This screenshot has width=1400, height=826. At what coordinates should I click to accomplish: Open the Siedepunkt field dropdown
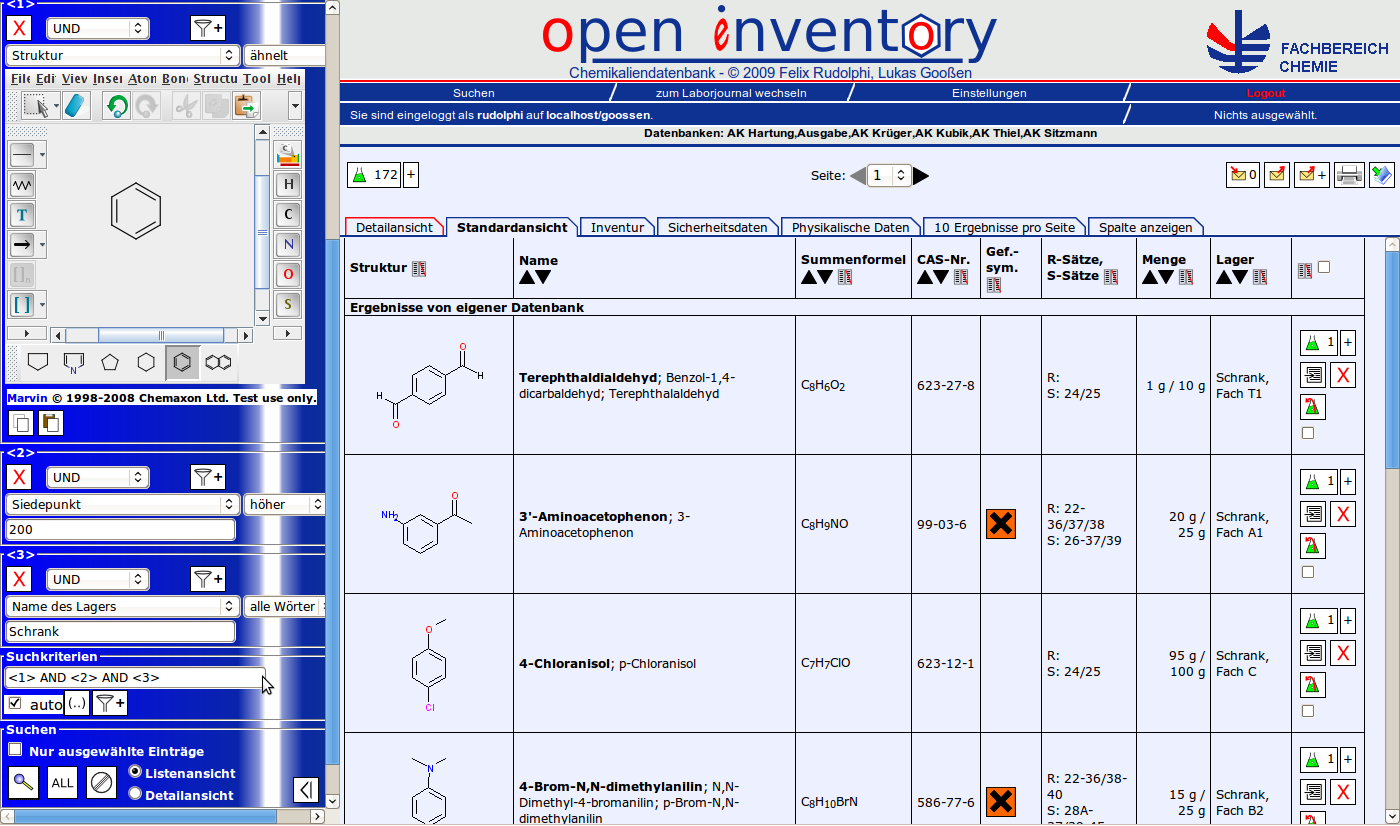[122, 504]
